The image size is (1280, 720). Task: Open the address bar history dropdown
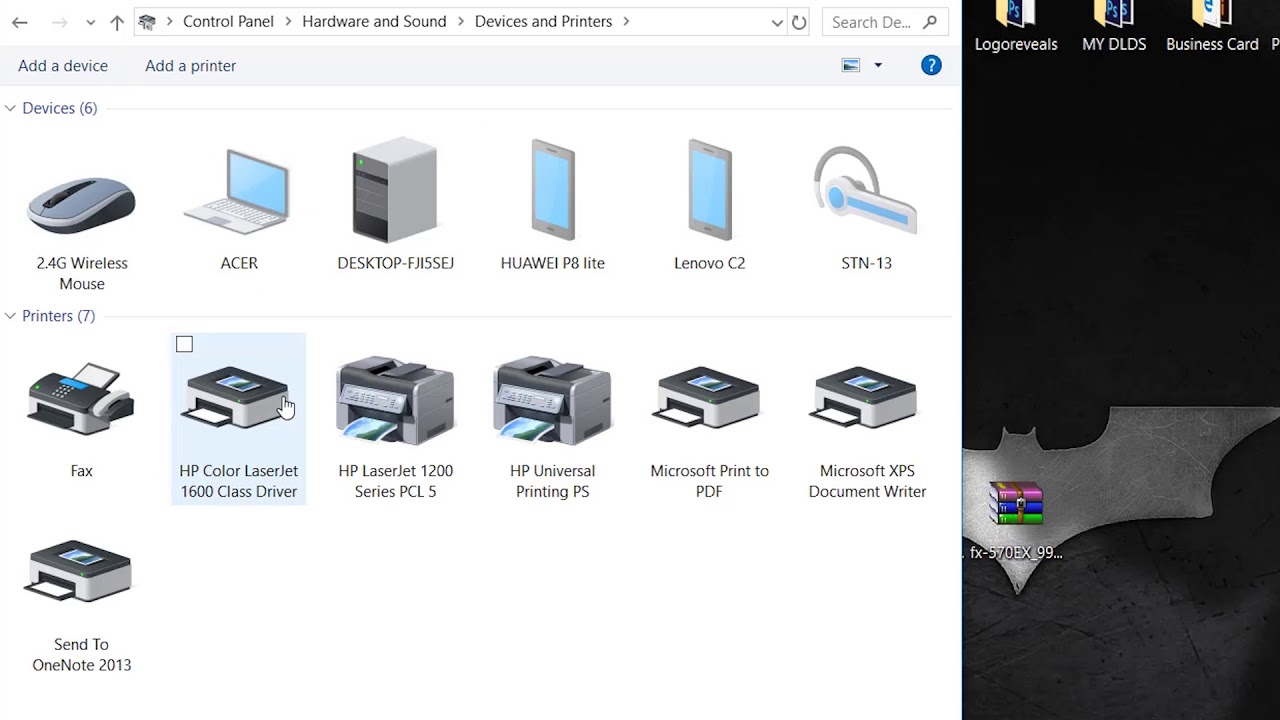click(777, 22)
